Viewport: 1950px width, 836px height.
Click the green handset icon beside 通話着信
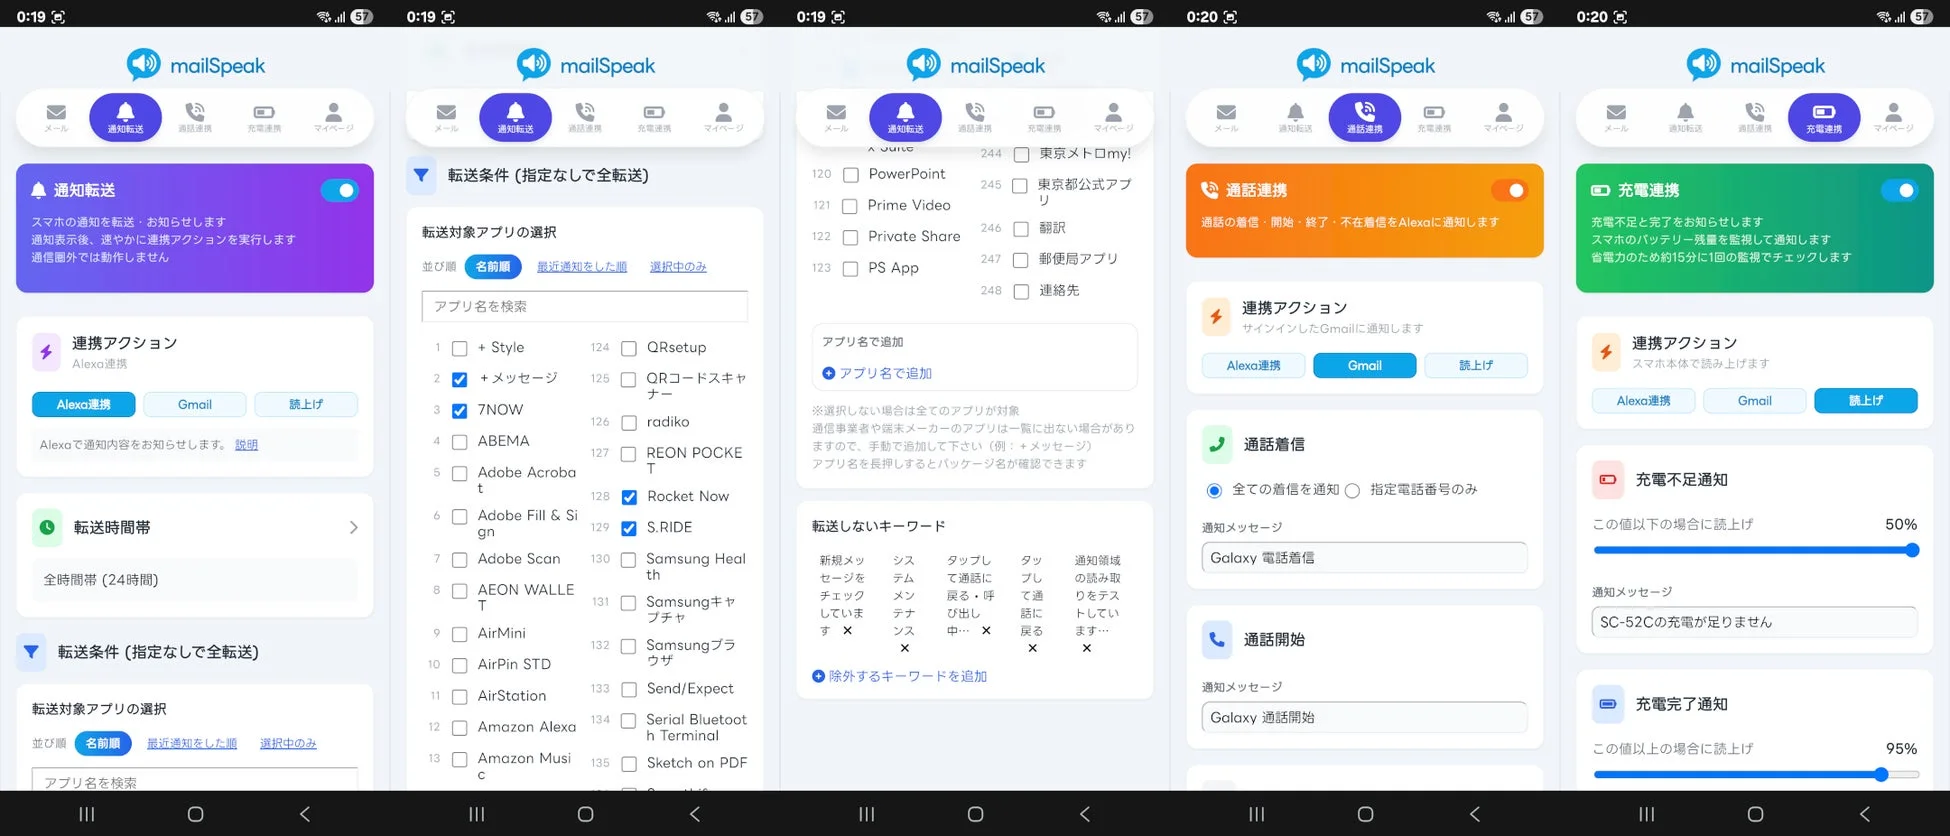(1216, 444)
